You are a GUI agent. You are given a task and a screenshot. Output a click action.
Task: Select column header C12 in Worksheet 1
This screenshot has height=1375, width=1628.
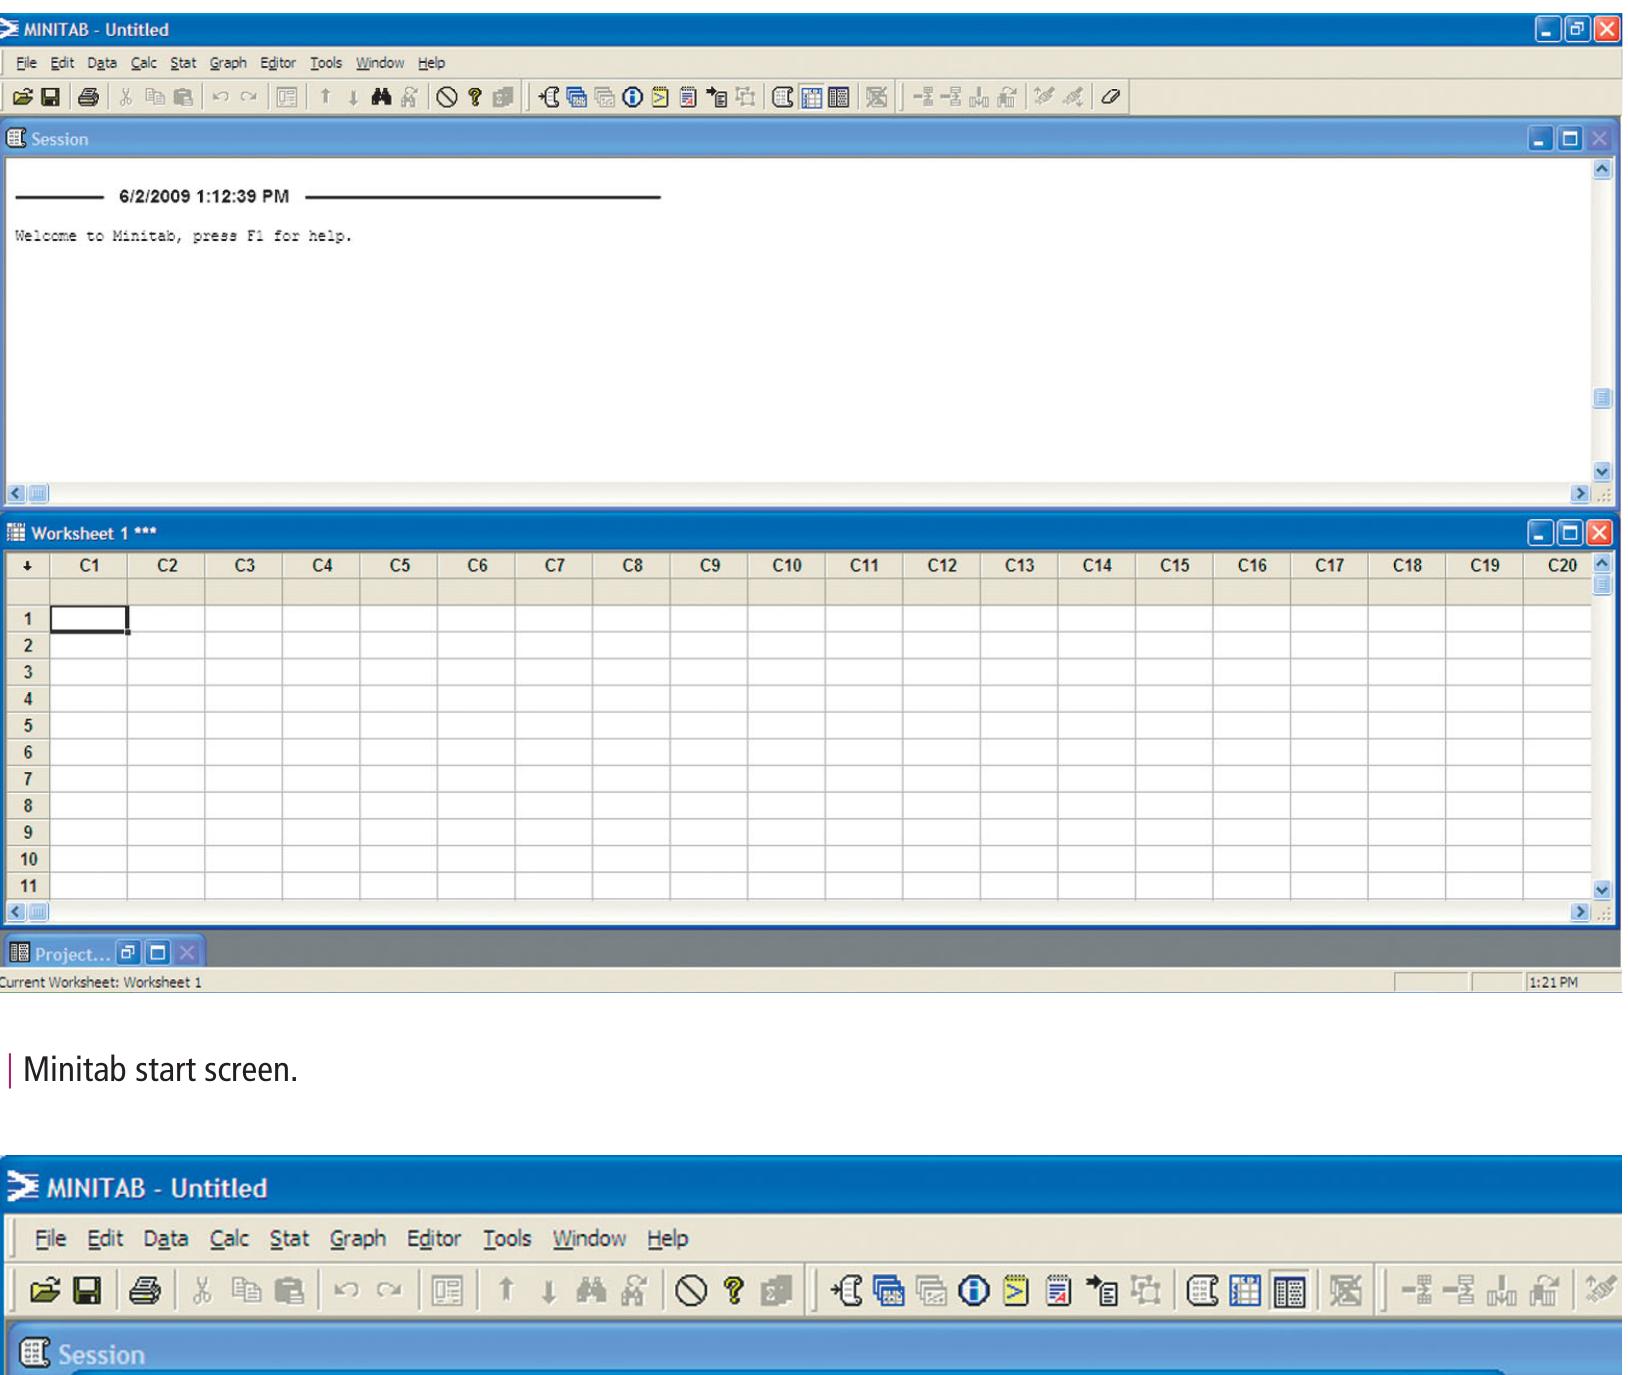click(941, 566)
